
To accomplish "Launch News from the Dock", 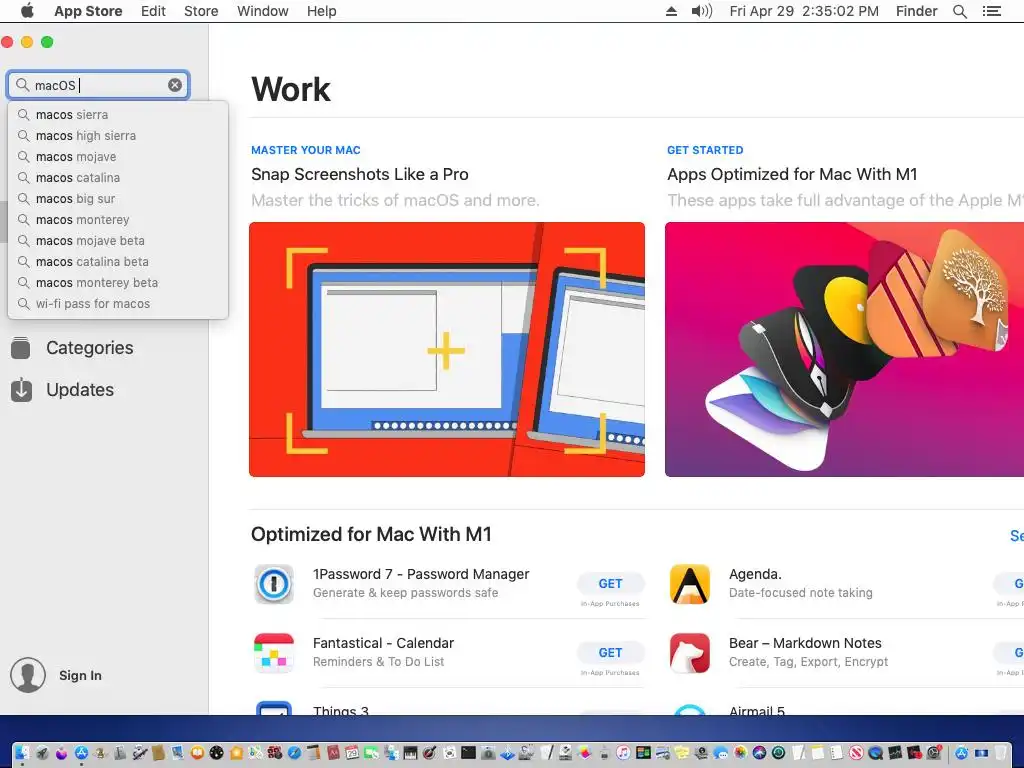I will (x=856, y=753).
